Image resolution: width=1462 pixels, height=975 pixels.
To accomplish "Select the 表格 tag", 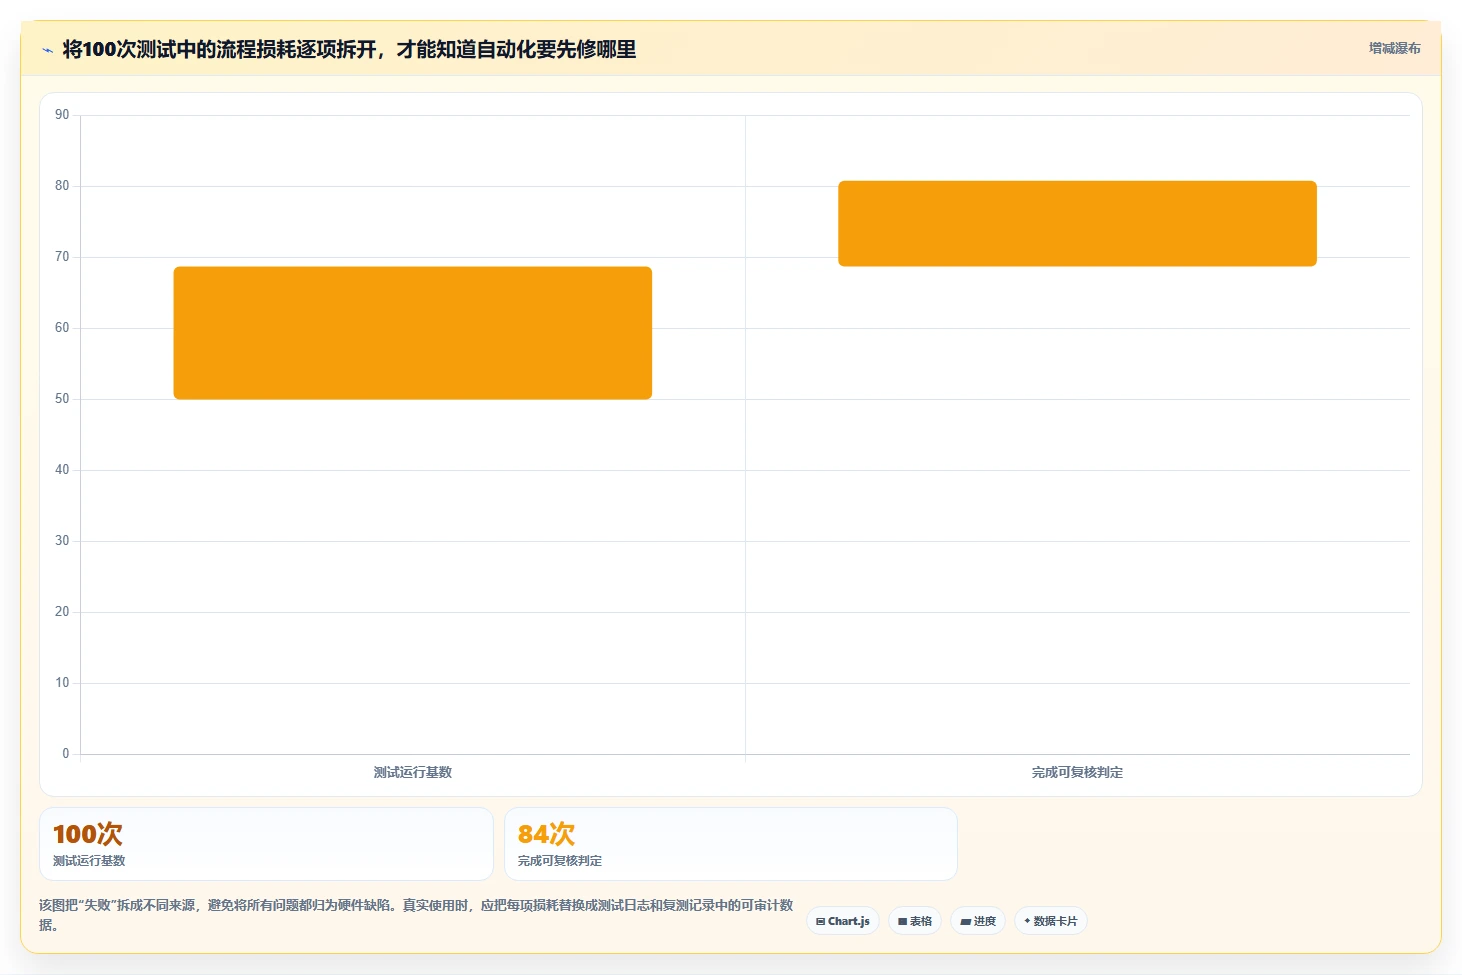I will [915, 921].
